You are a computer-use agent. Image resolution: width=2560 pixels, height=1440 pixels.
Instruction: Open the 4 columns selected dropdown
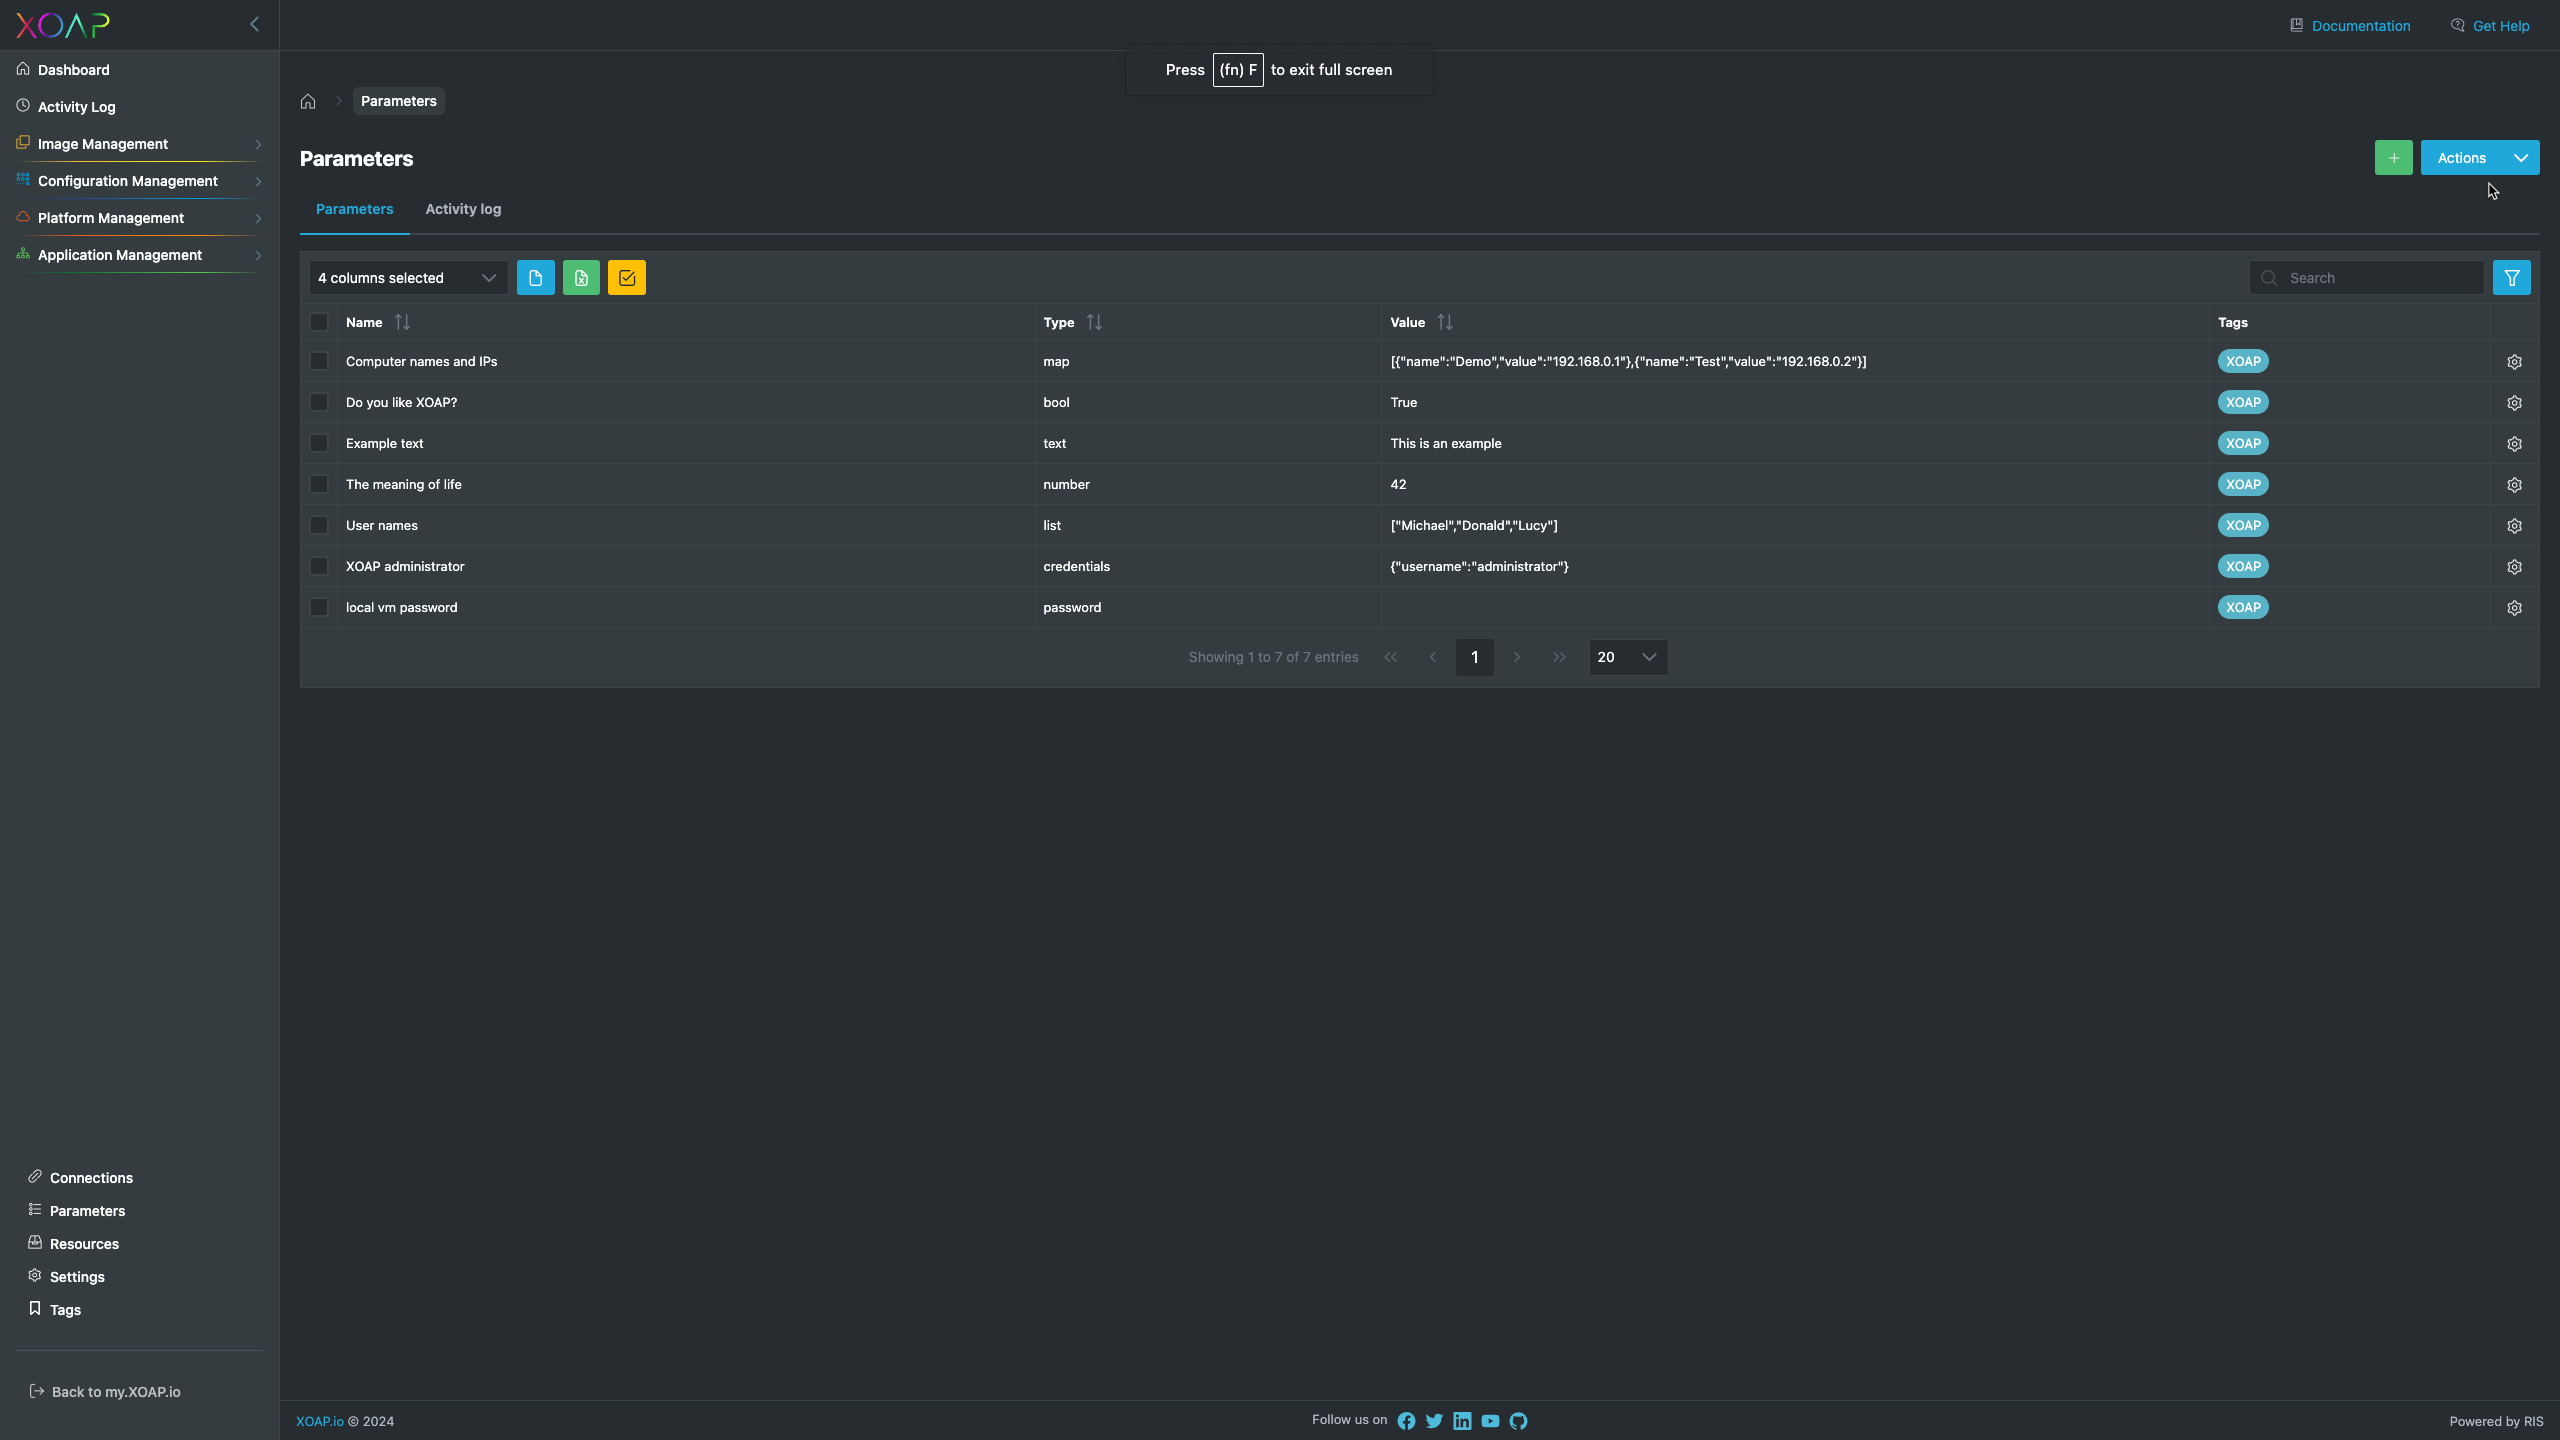405,277
